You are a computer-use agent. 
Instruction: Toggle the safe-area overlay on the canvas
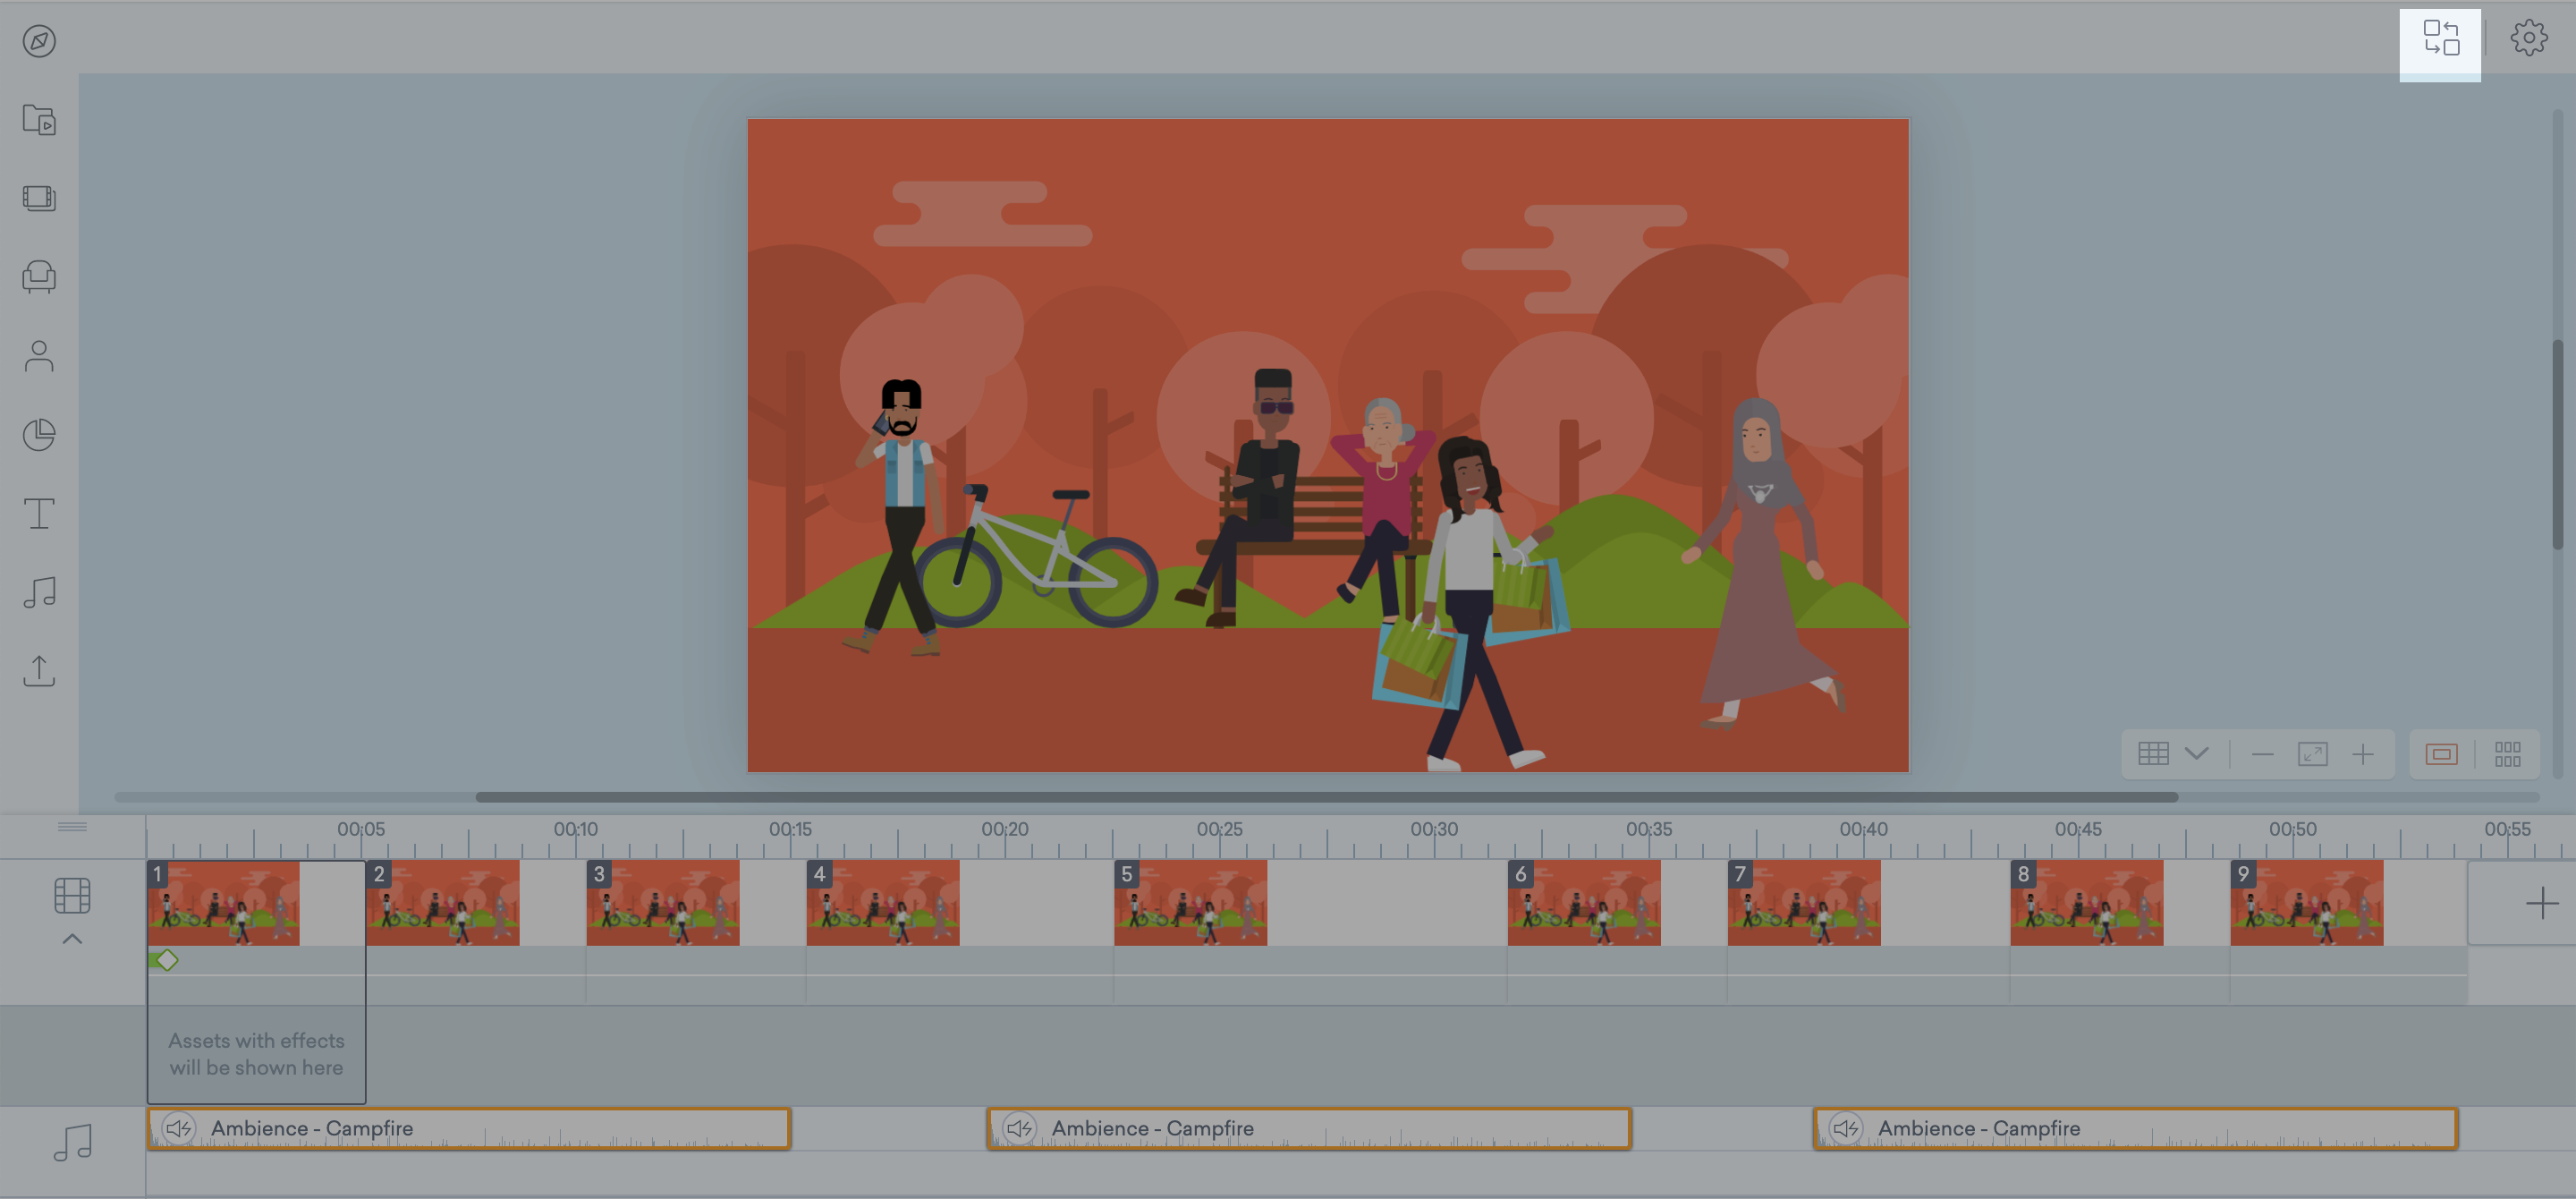pos(2442,754)
